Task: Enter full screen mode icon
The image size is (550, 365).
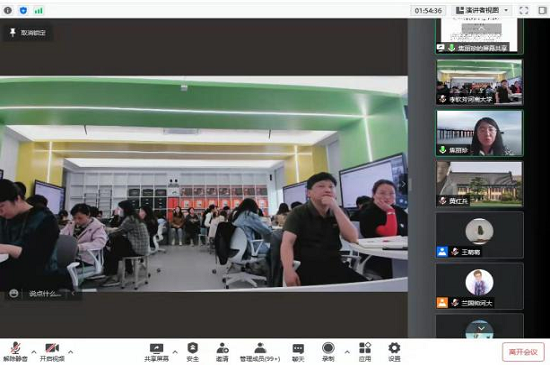Action: (524, 11)
